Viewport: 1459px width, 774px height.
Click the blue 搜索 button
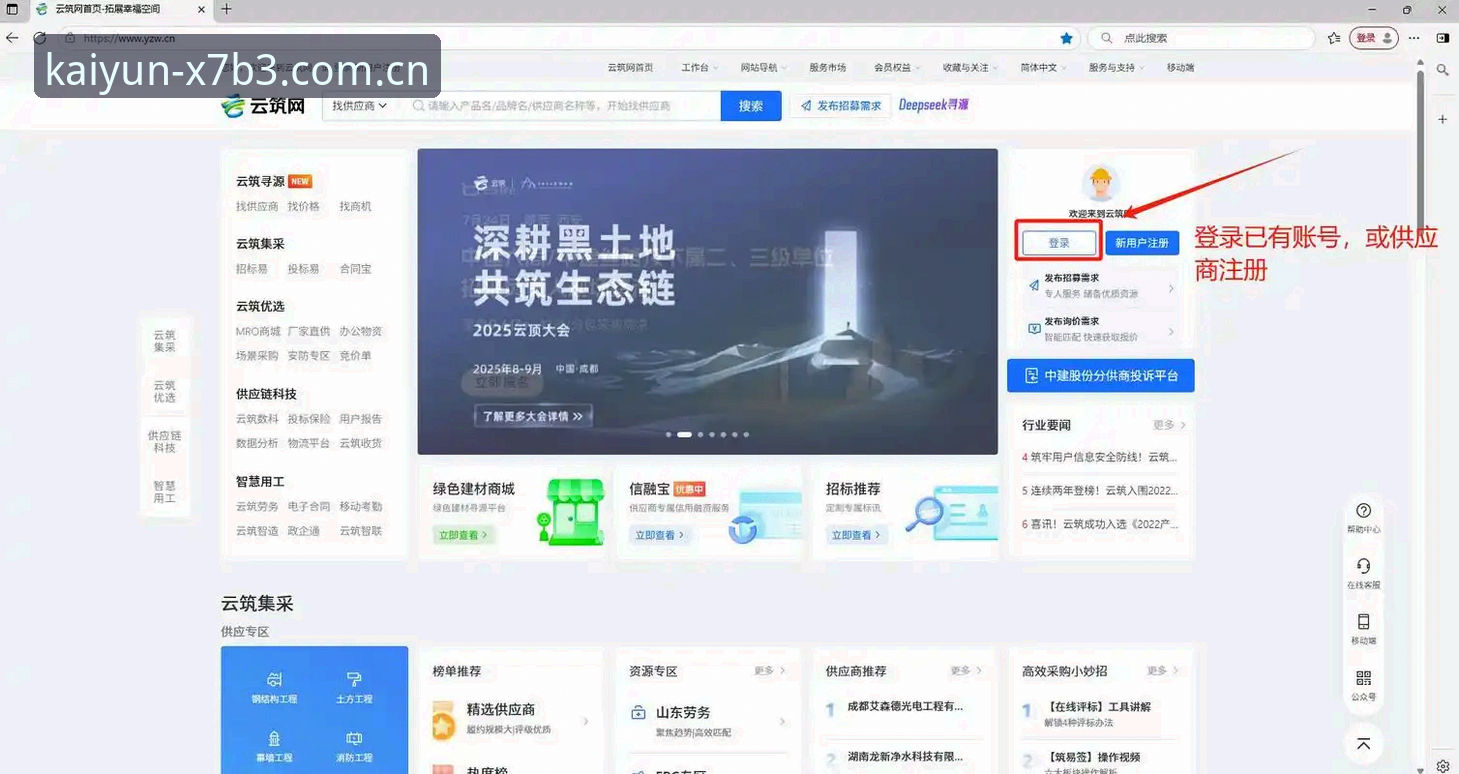[751, 106]
